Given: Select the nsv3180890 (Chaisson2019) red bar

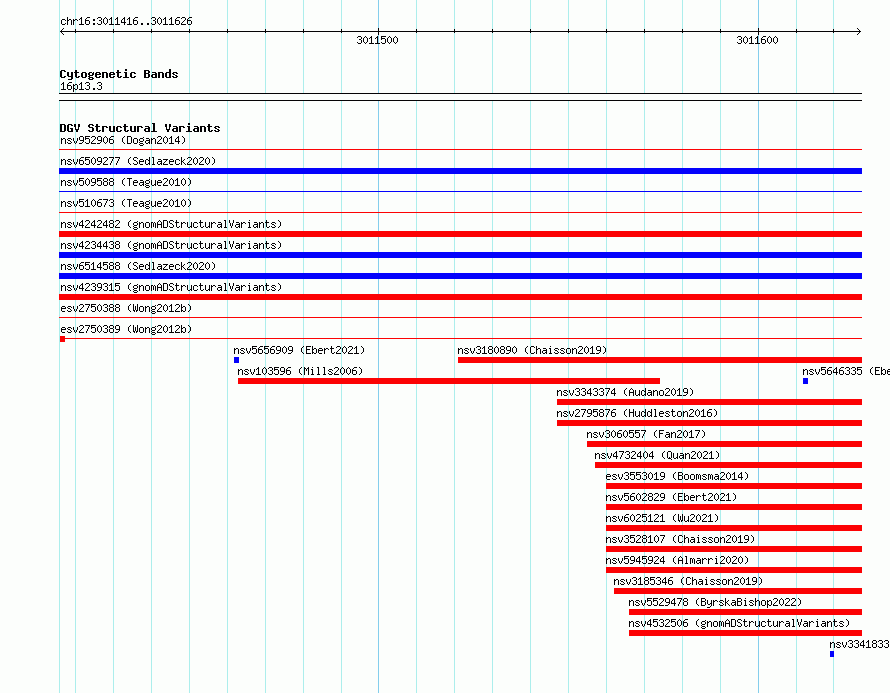Looking at the screenshot, I should 660,360.
